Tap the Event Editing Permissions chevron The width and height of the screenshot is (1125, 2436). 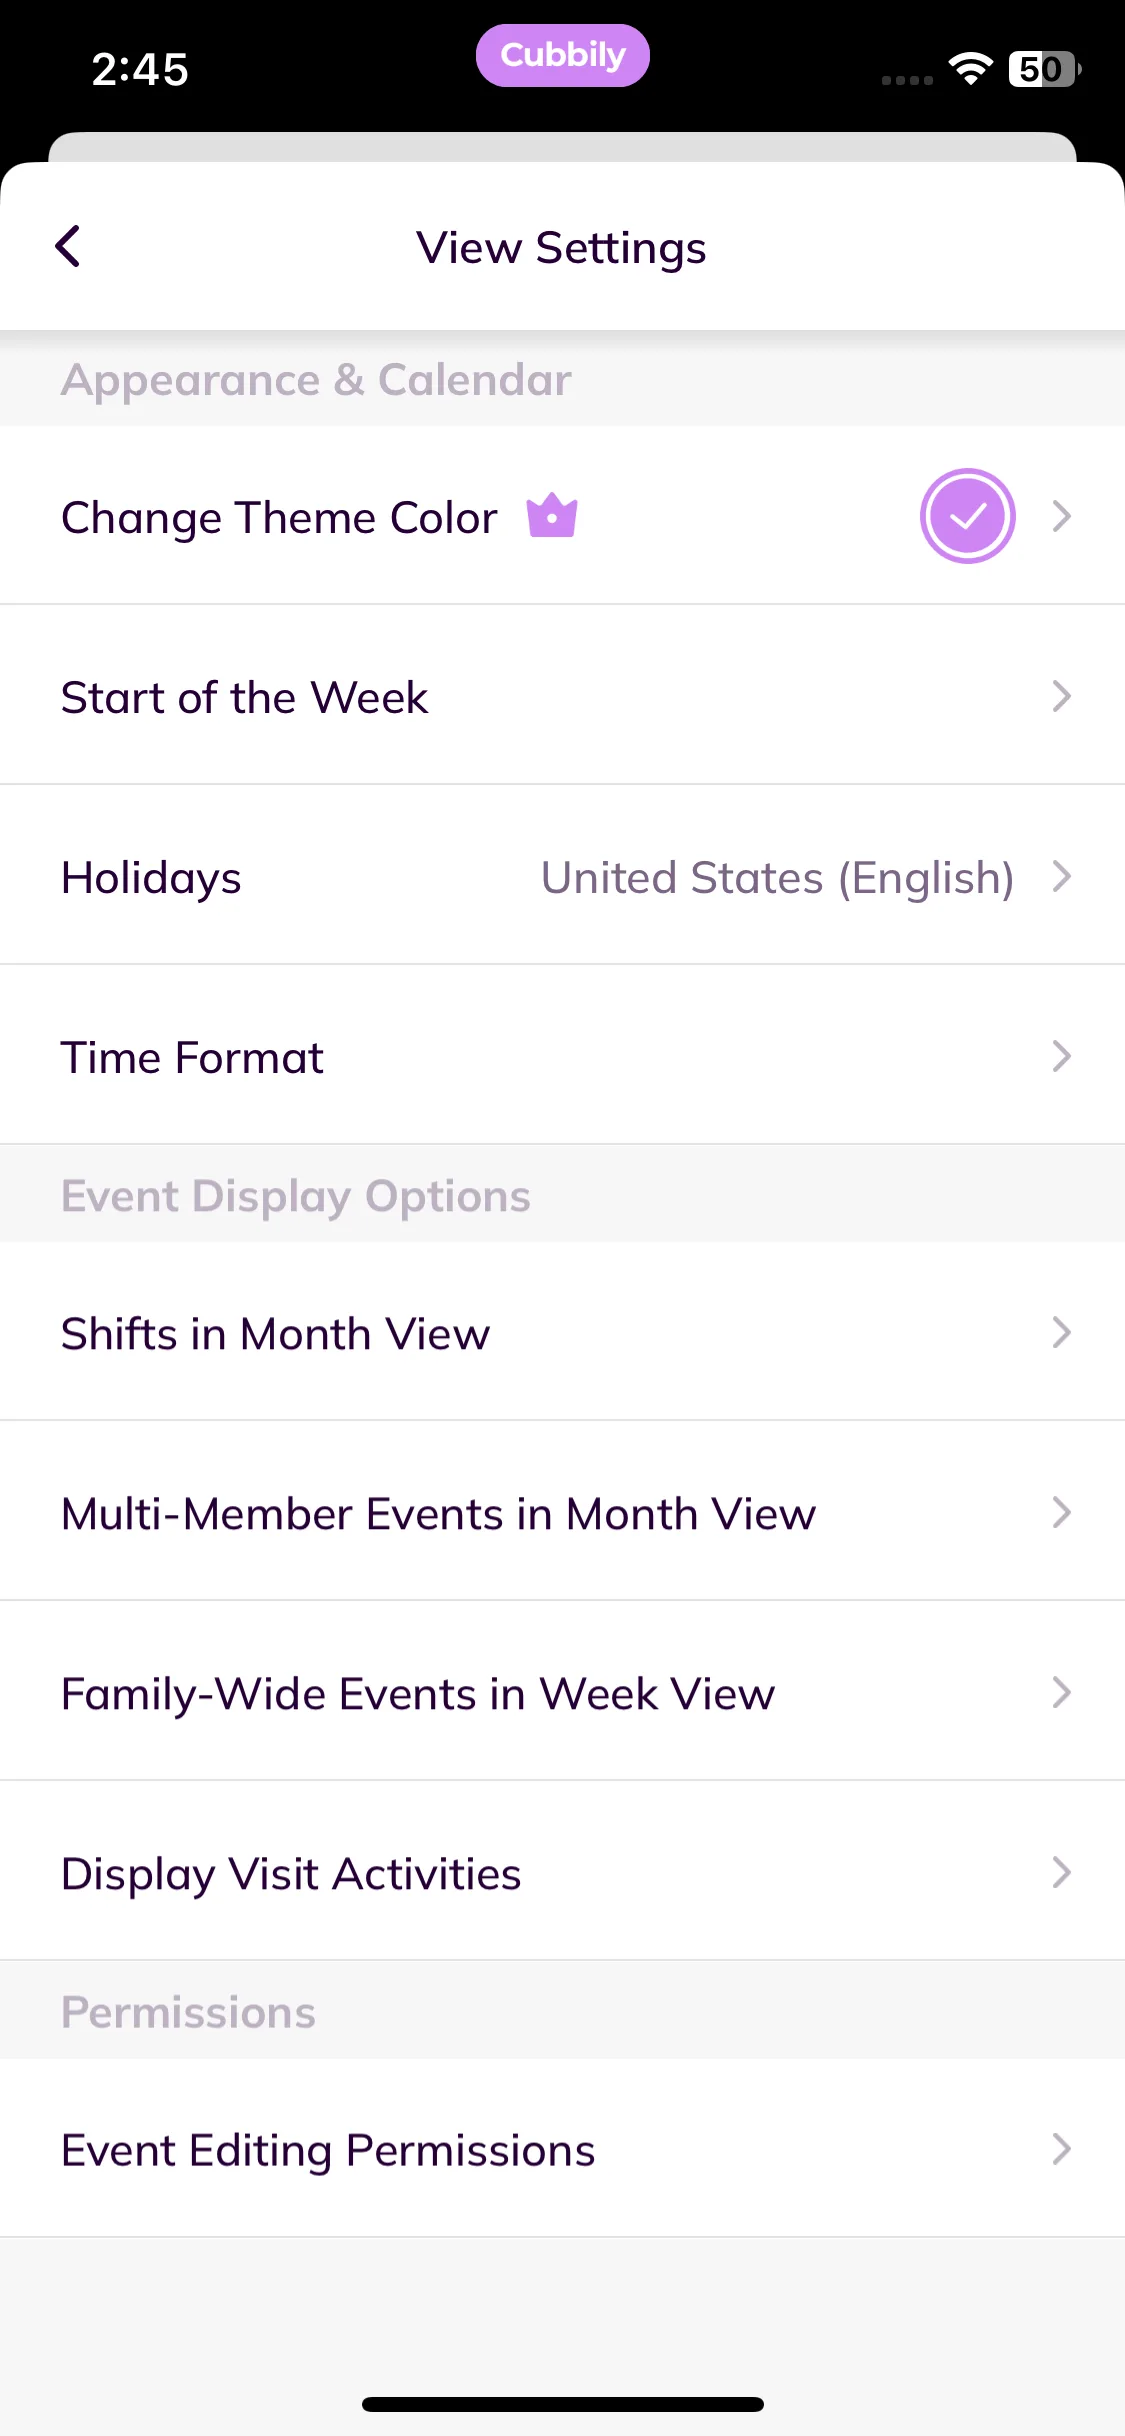1062,2148
